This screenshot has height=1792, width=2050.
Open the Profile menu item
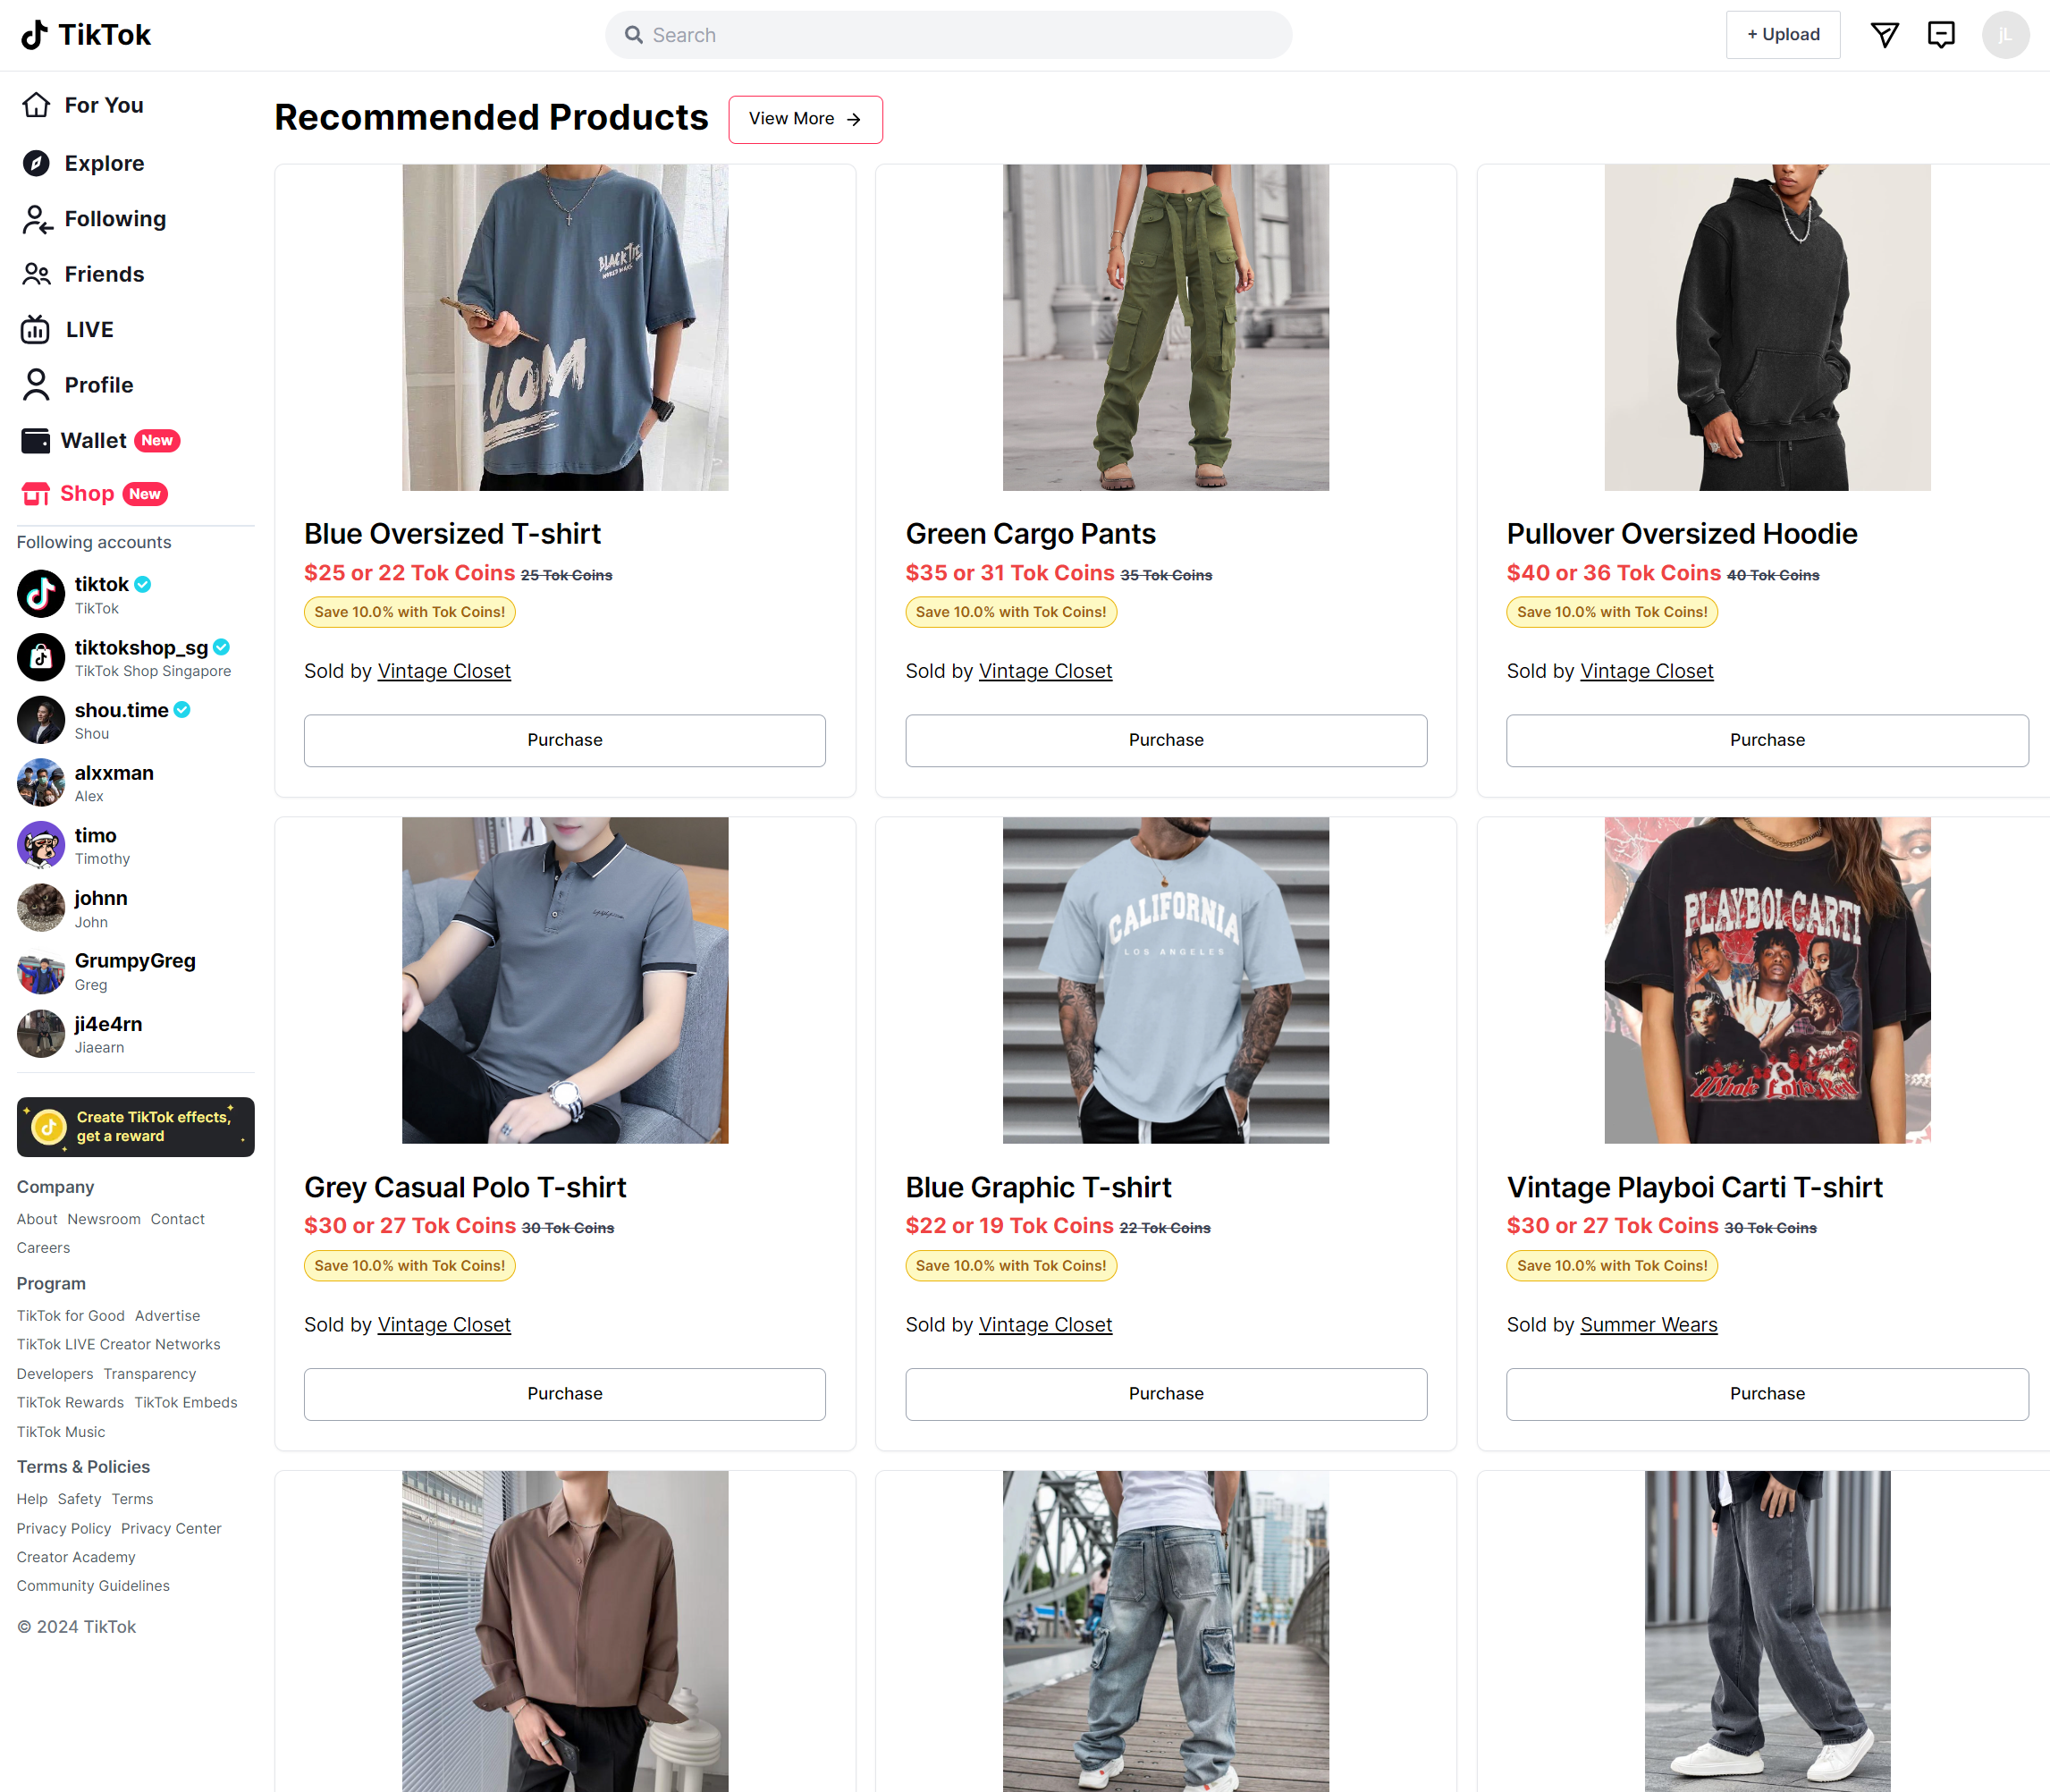(98, 385)
